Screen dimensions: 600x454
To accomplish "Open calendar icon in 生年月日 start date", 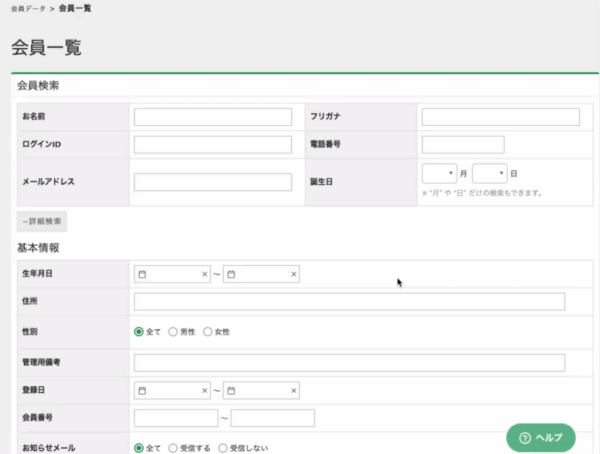I will 142,274.
